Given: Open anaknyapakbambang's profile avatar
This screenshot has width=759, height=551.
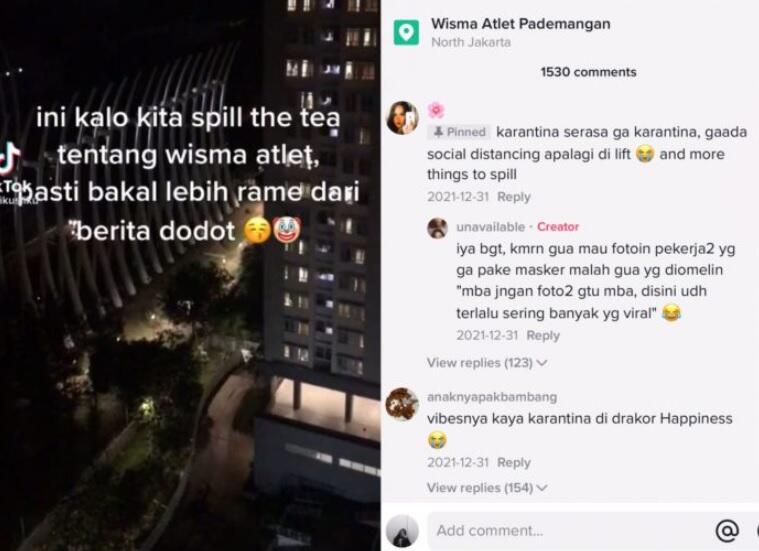Looking at the screenshot, I should 402,404.
